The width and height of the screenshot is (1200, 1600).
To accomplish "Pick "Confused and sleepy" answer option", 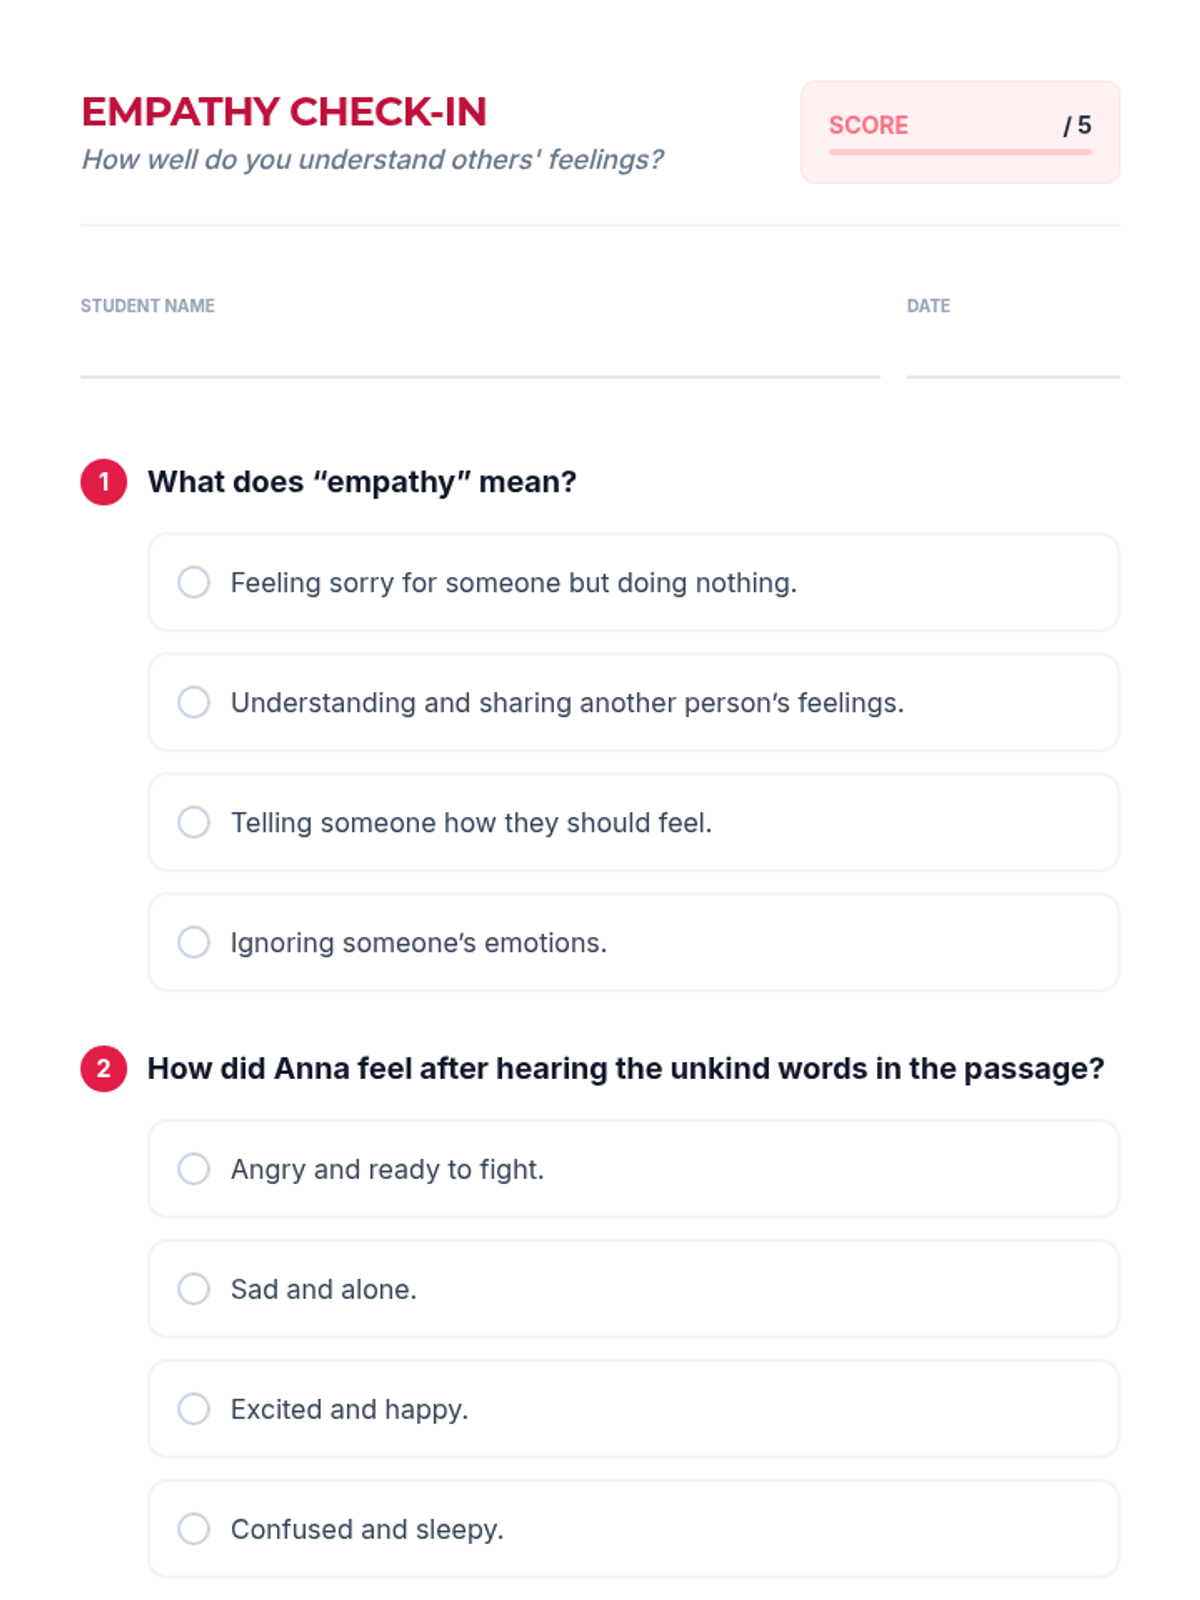I will (x=194, y=1529).
